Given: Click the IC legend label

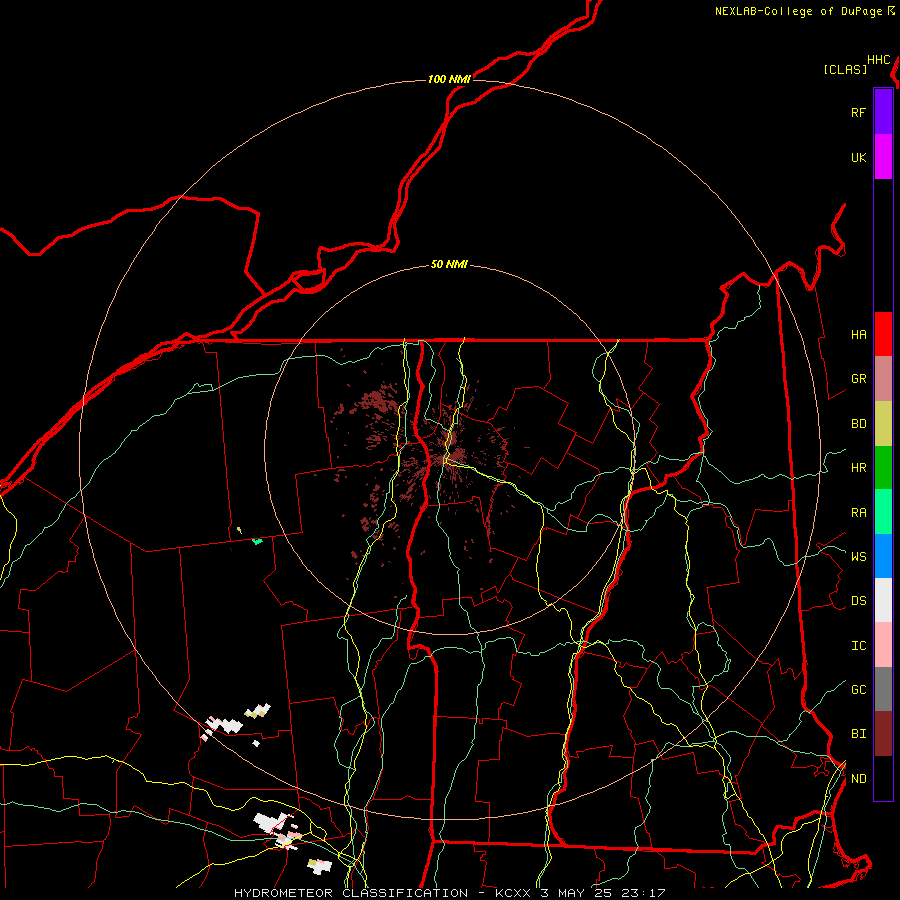Looking at the screenshot, I should pos(858,646).
